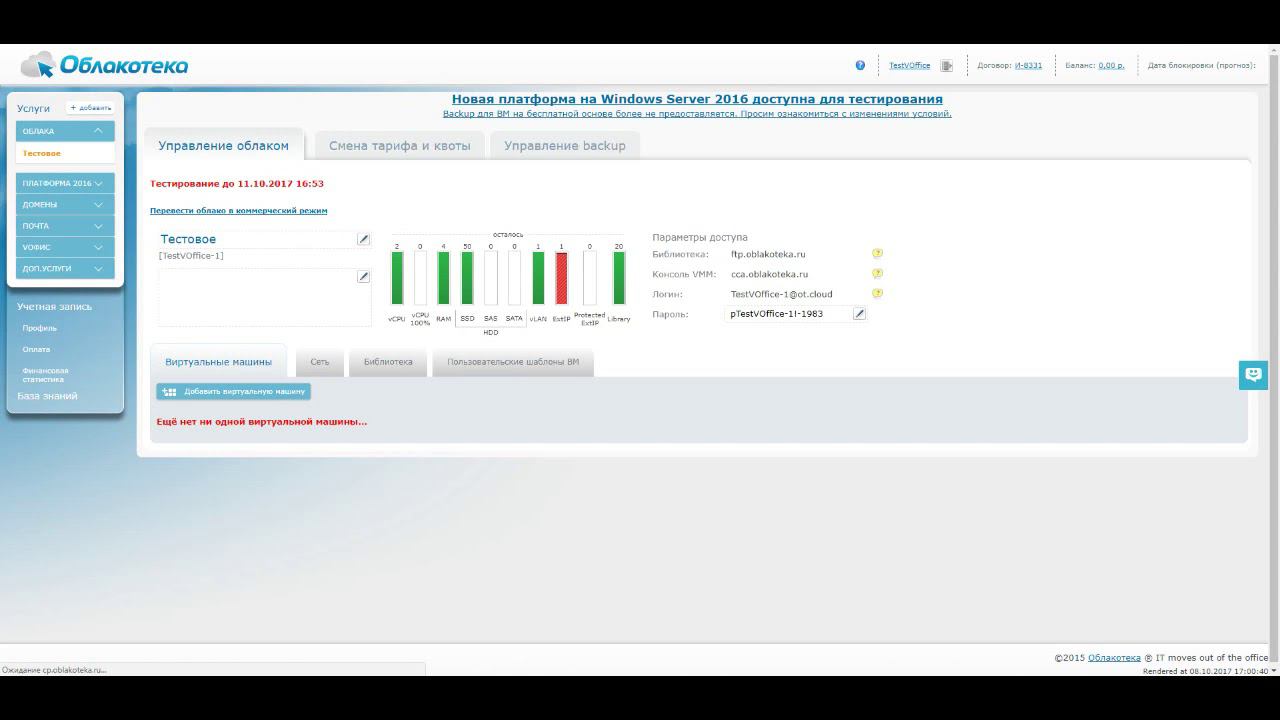Open contract И-8331 link
The width and height of the screenshot is (1280, 720).
(1028, 66)
